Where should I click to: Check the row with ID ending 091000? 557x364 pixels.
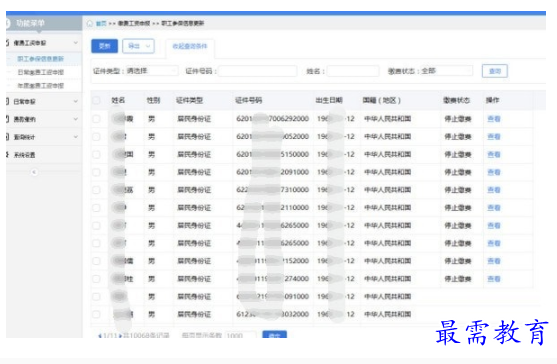pos(96,297)
